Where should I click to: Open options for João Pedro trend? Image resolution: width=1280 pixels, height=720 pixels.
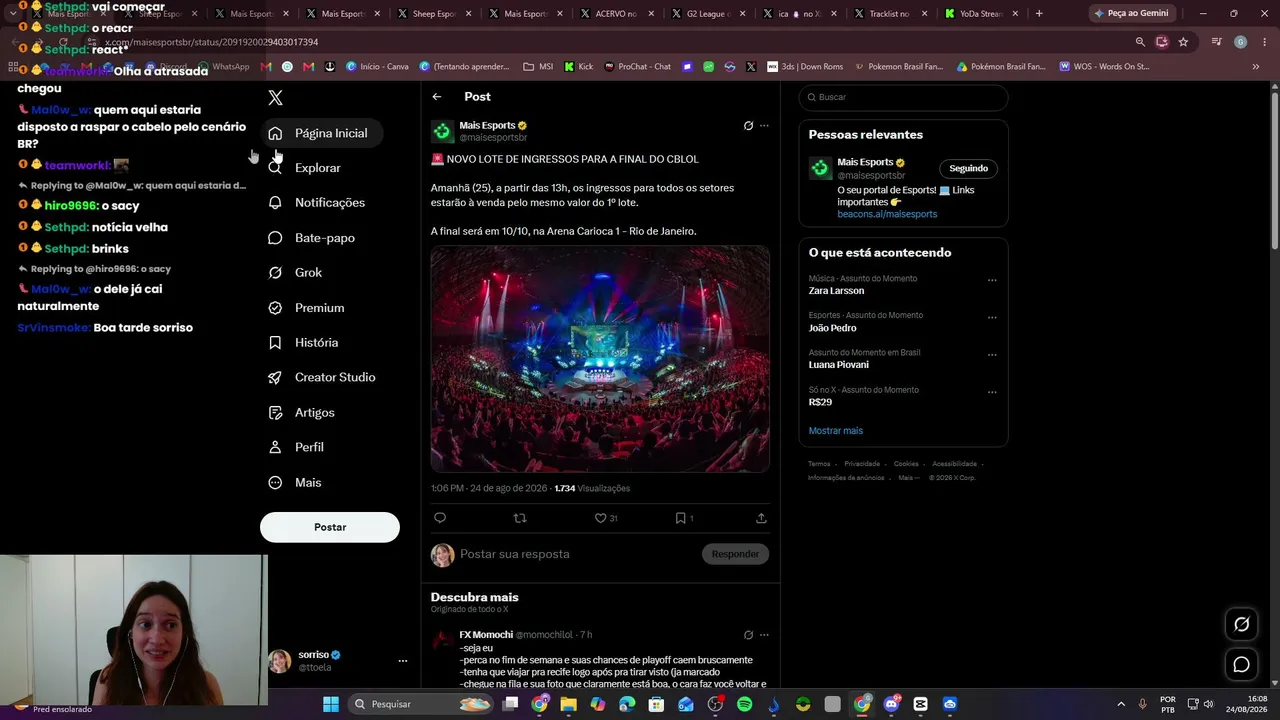pos(992,317)
